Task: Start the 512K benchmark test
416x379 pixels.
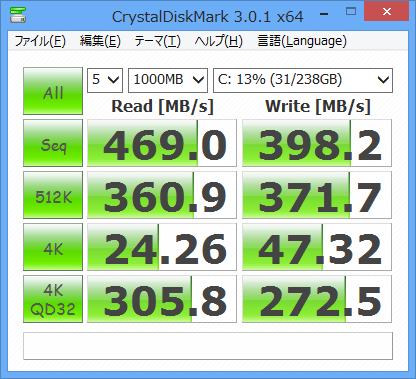Action: coord(53,195)
